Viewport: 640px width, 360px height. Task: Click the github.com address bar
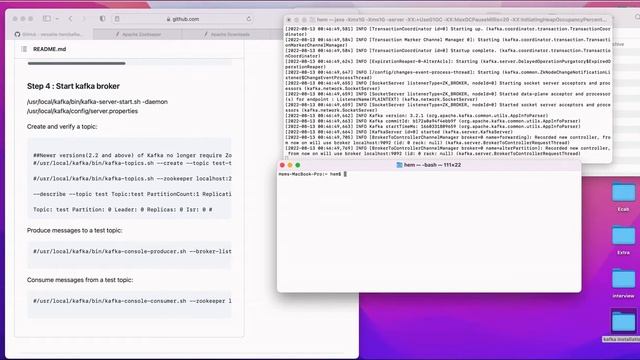[x=183, y=19]
